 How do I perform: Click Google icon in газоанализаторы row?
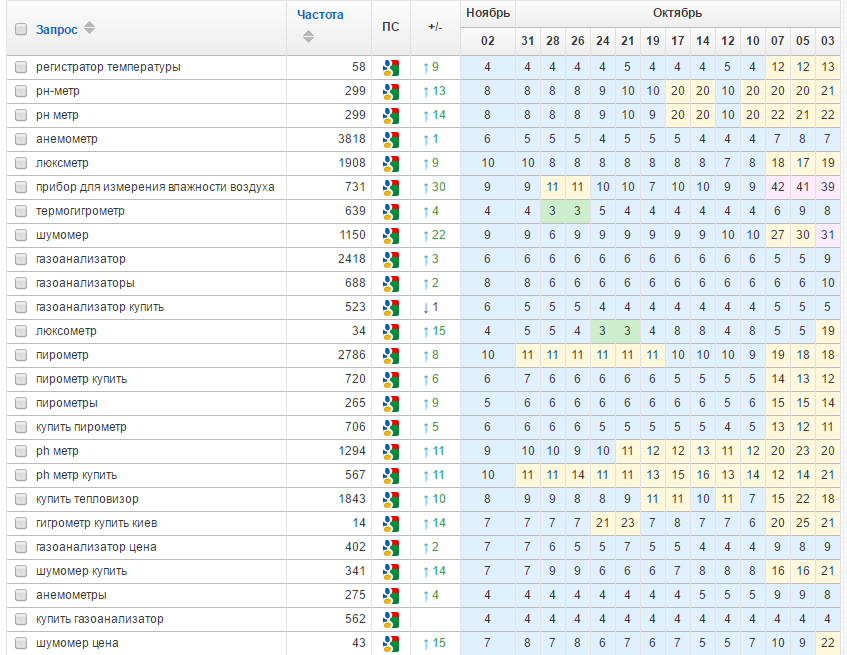391,283
